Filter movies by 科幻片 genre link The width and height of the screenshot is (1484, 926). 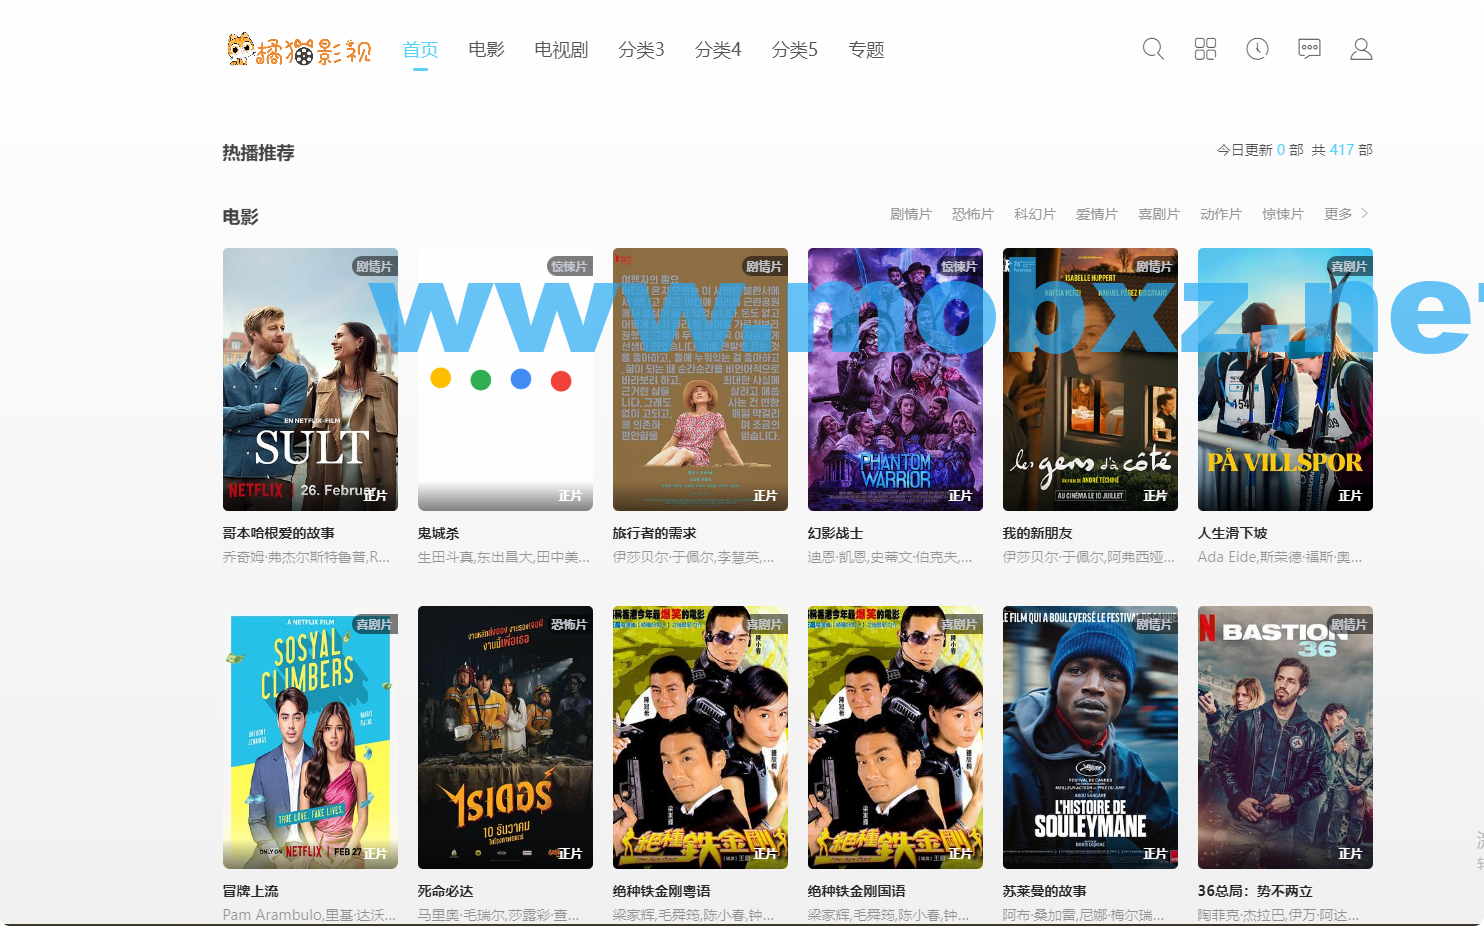coord(1035,214)
